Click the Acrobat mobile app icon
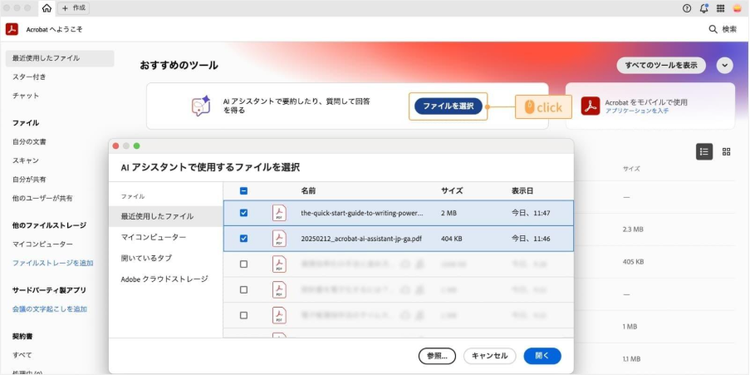This screenshot has height=375, width=750. pos(590,106)
